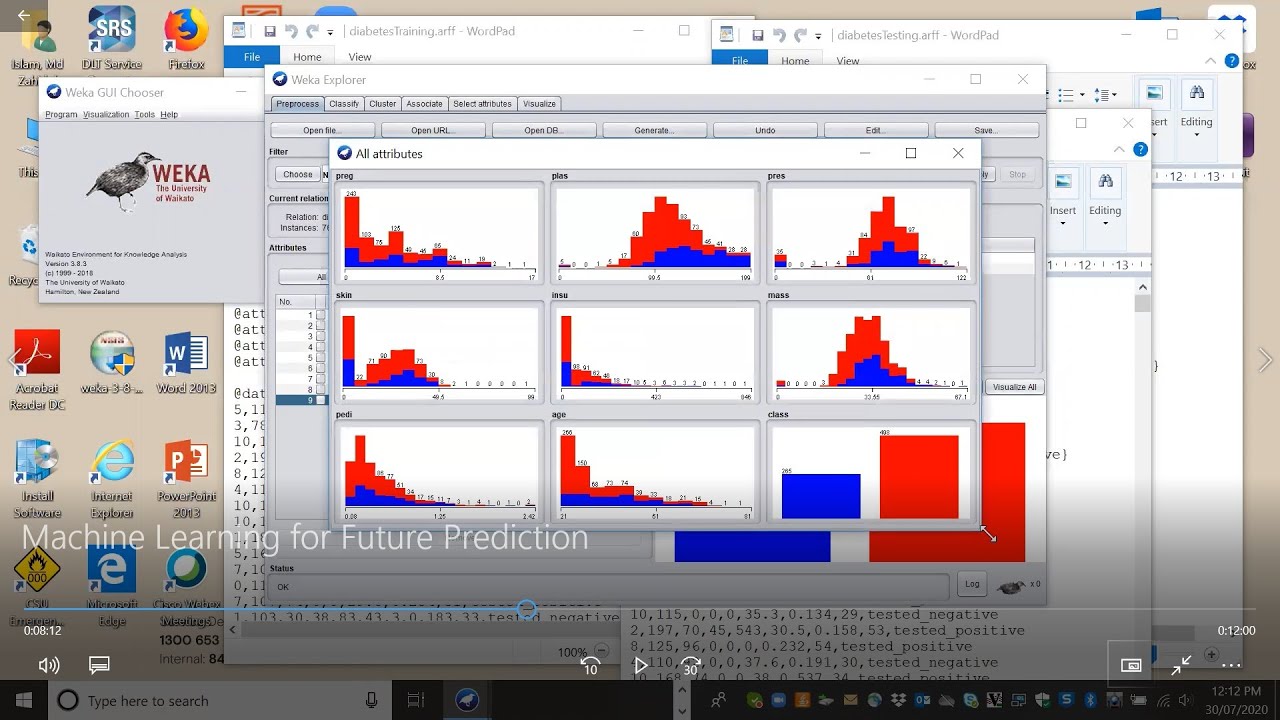Click the Choose filter button
This screenshot has width=1280, height=720.
point(298,174)
